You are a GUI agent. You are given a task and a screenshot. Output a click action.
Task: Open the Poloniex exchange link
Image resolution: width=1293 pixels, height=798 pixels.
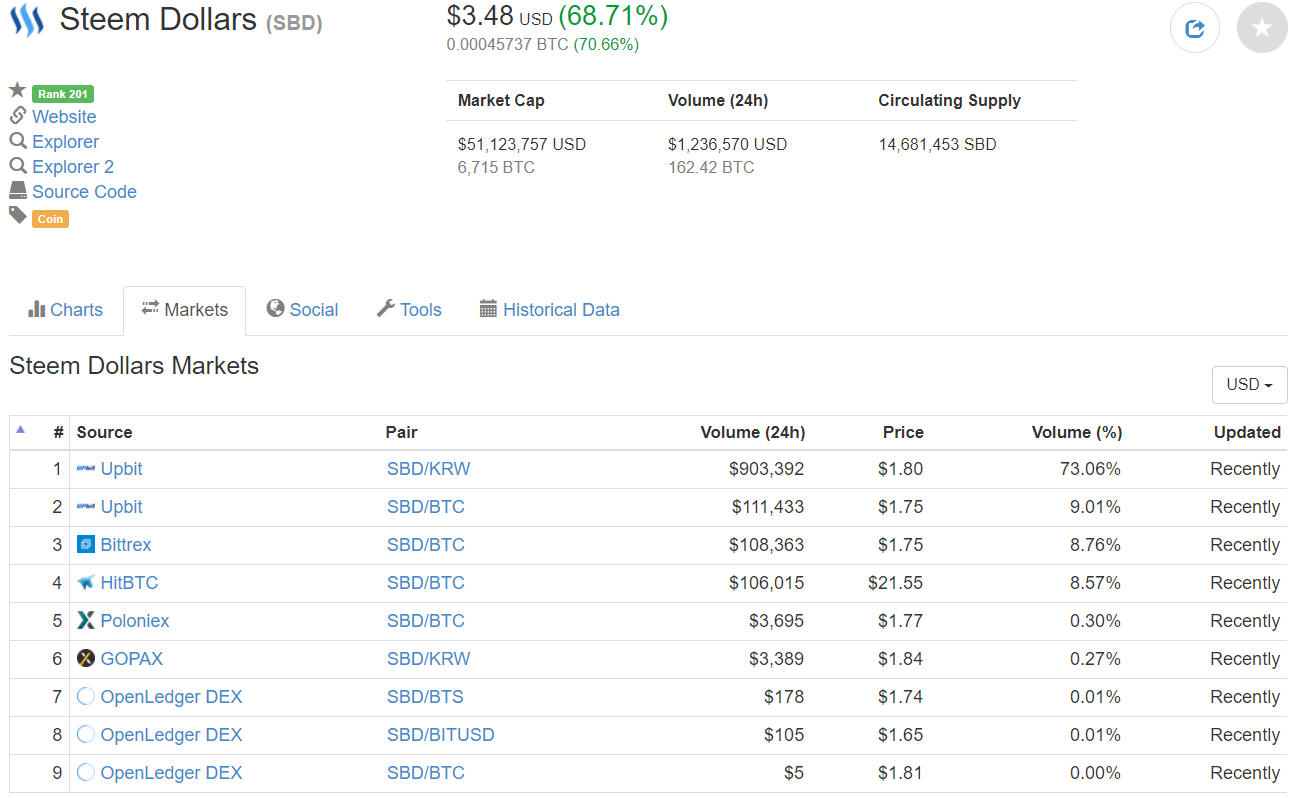click(135, 621)
